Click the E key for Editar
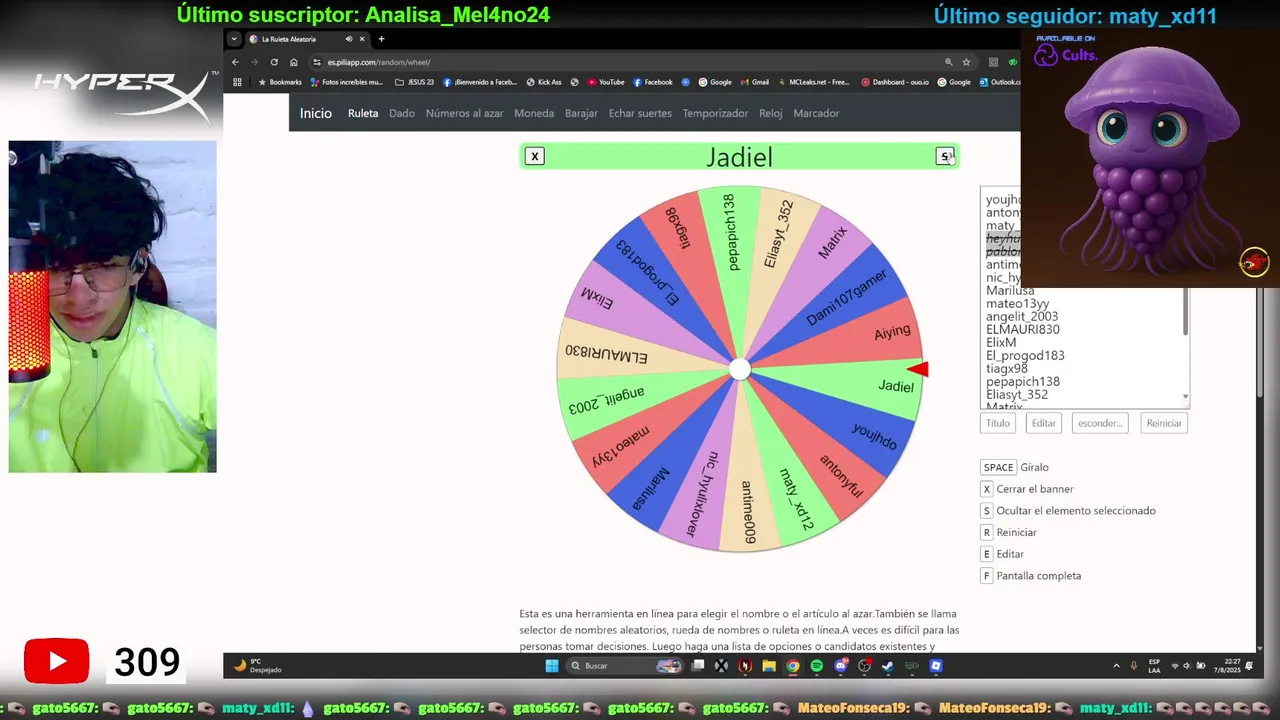 (986, 554)
